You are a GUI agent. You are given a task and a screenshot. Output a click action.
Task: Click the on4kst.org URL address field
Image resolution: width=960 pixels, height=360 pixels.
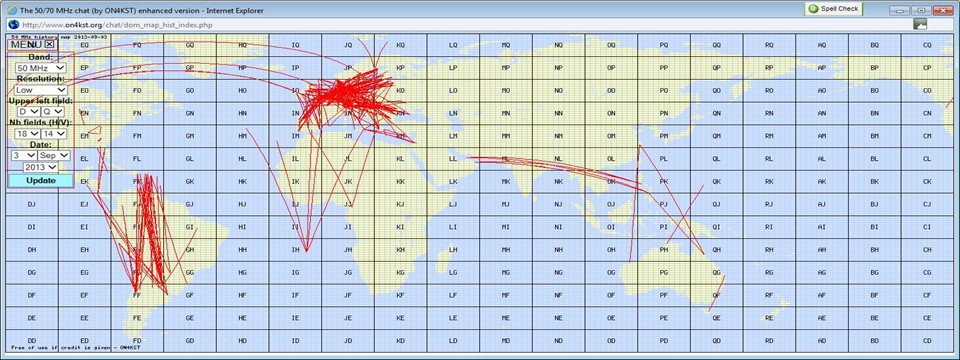466,24
